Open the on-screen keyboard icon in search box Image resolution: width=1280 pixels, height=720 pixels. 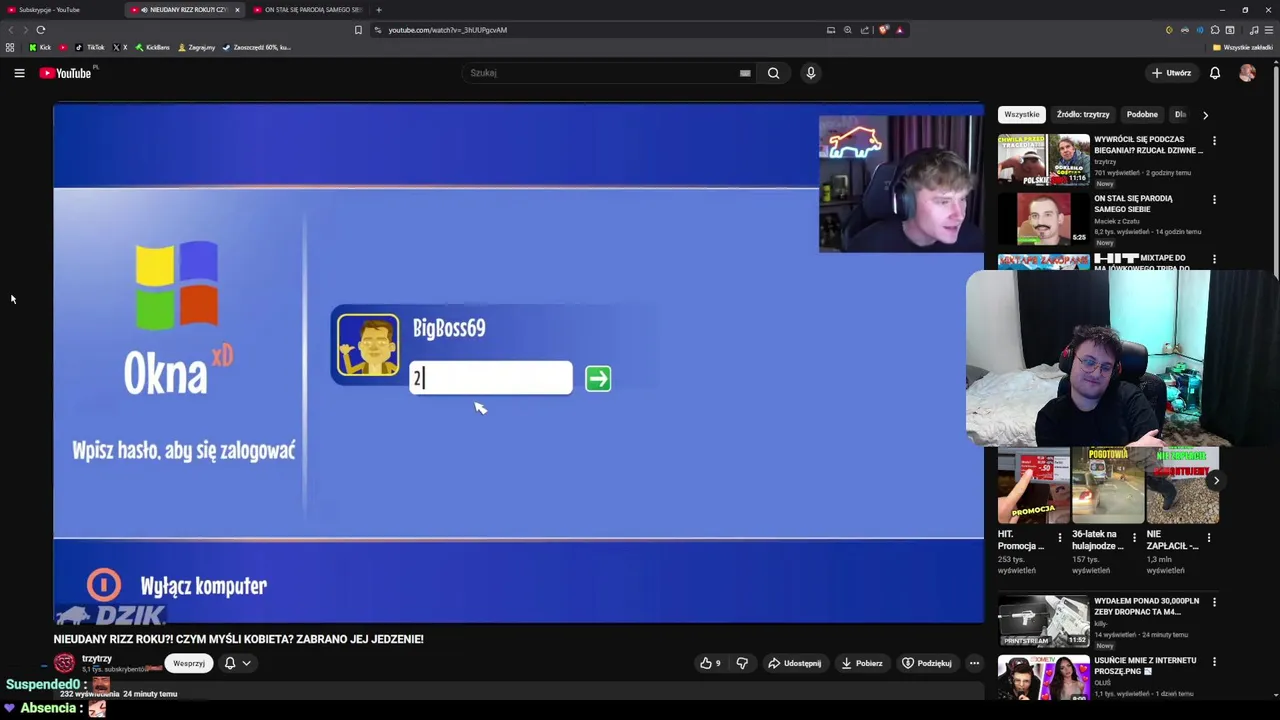tap(745, 73)
